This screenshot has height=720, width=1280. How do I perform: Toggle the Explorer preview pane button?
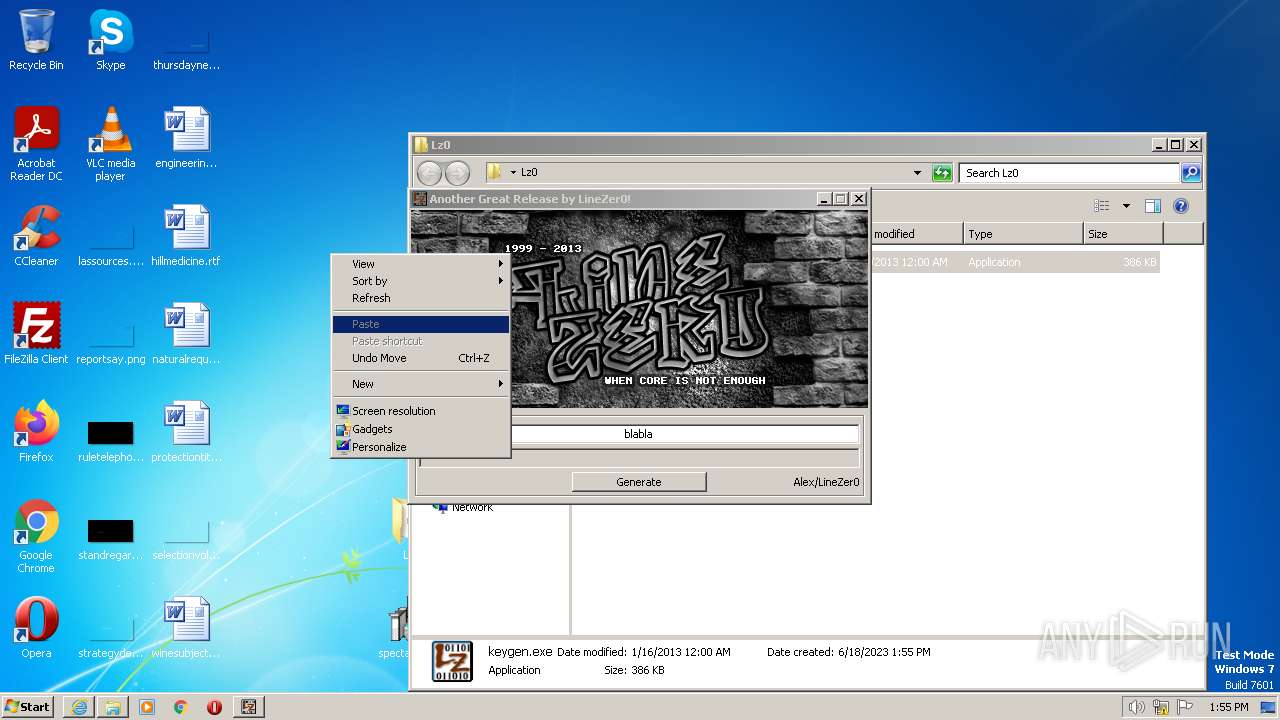(x=1152, y=206)
